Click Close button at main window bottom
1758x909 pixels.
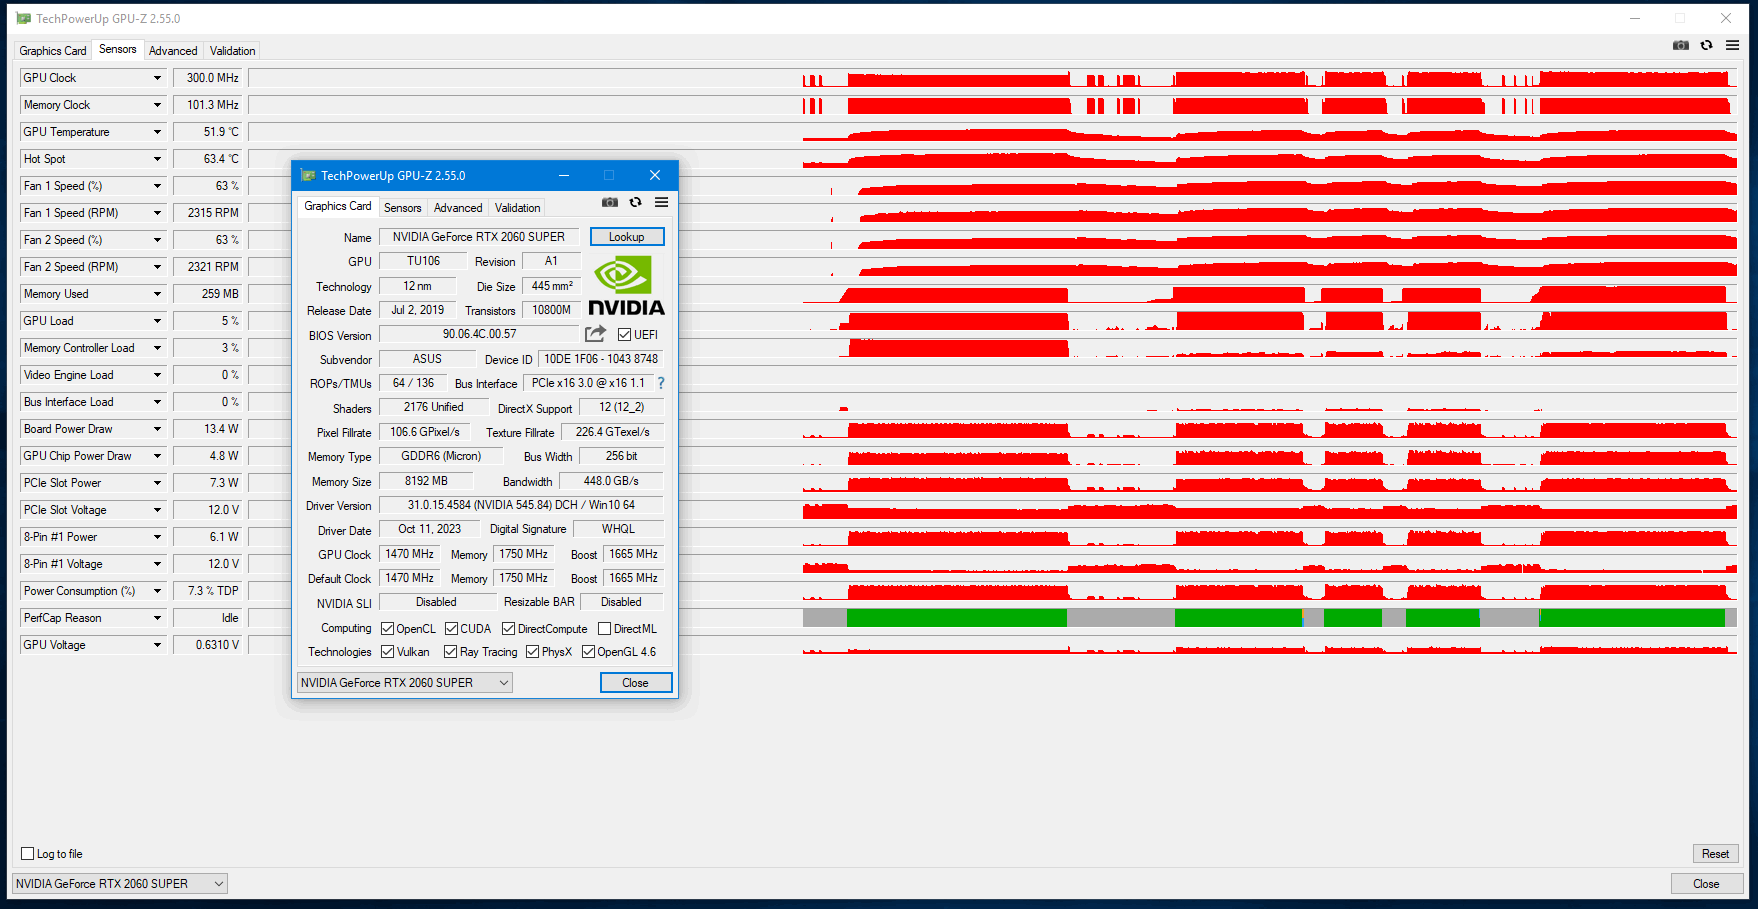[x=1707, y=884]
